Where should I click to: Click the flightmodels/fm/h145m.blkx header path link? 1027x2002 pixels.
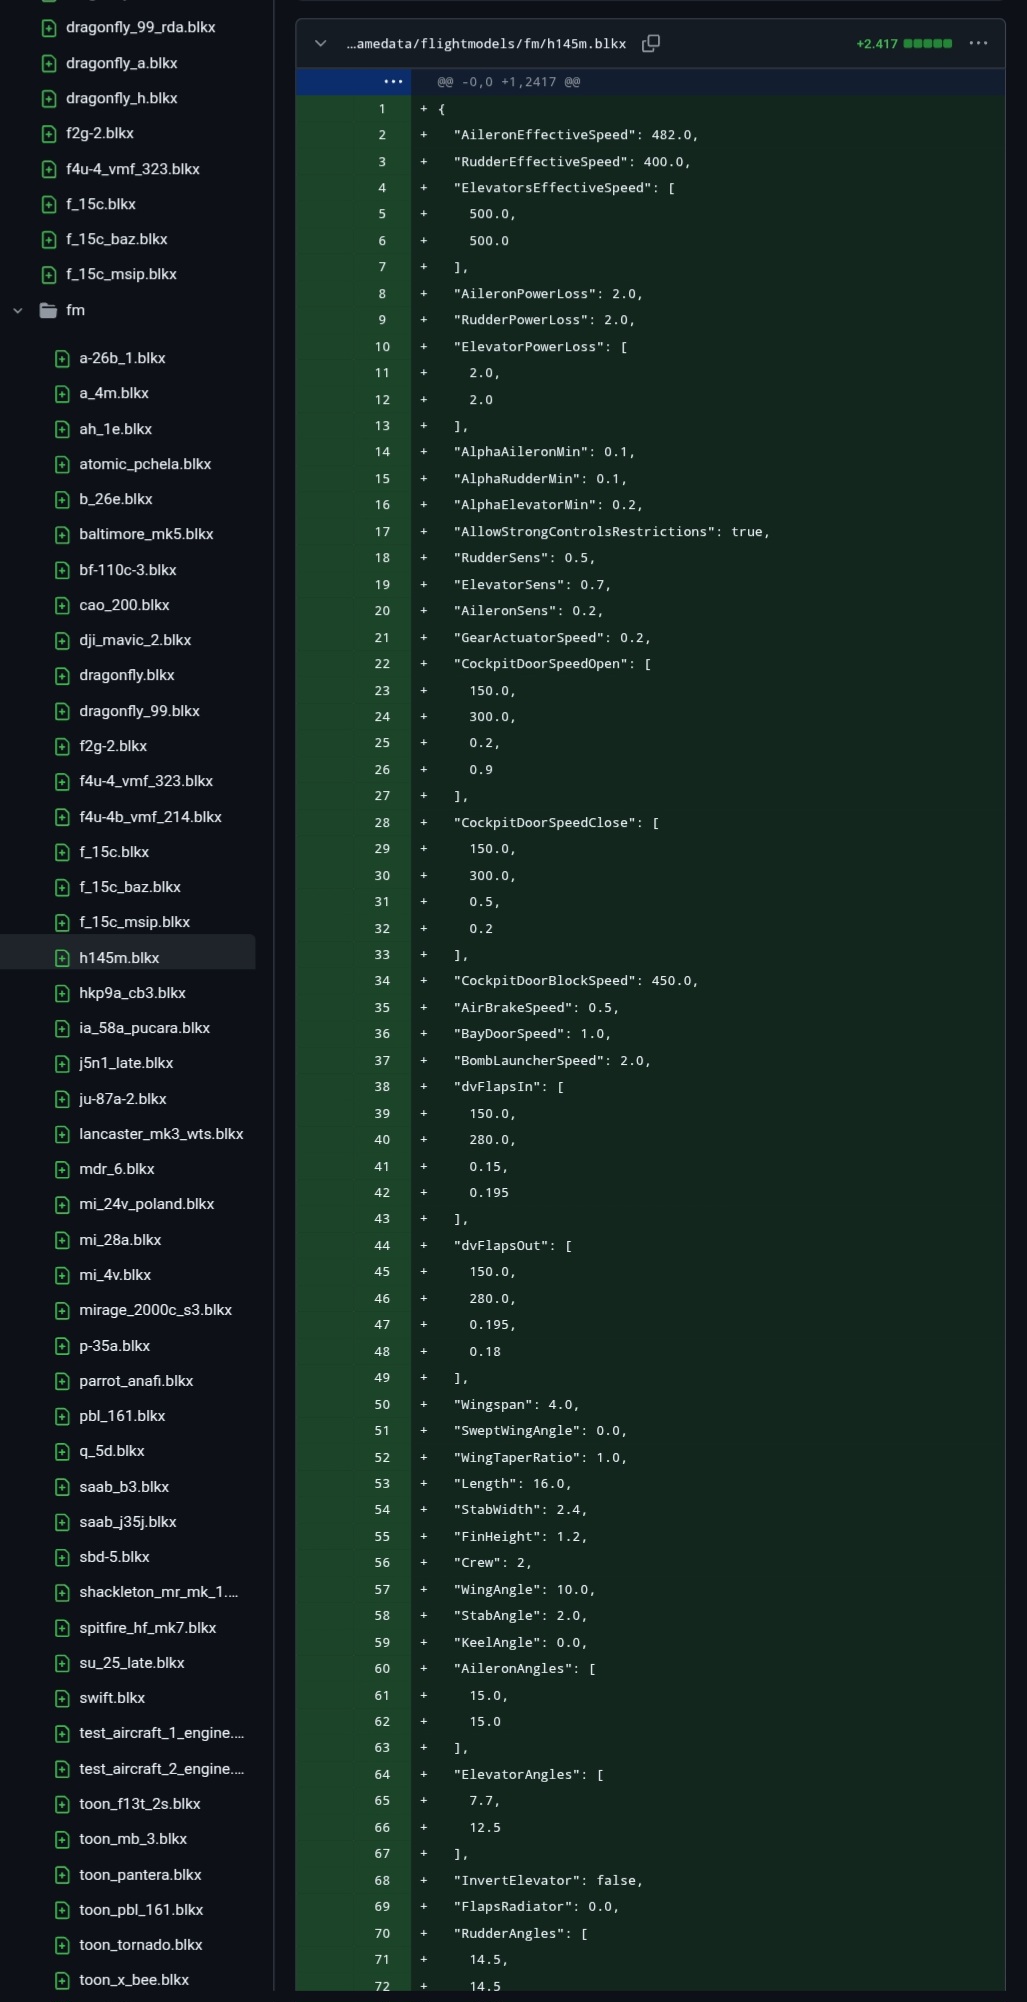tap(486, 44)
